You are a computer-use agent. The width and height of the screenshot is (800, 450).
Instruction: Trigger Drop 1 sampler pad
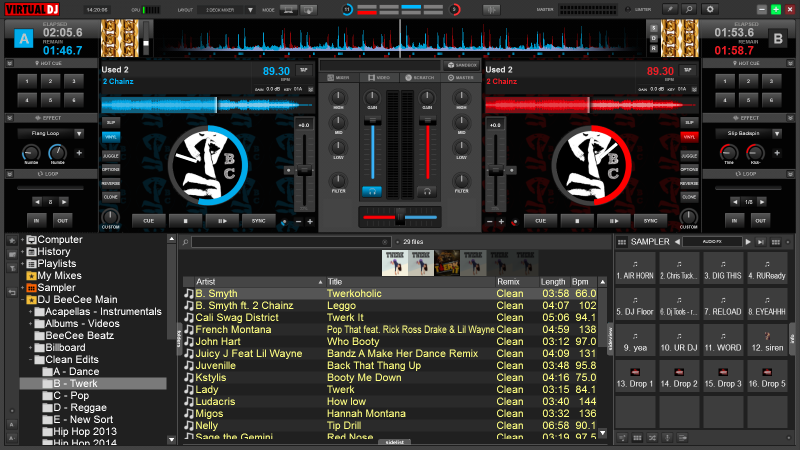coord(635,377)
